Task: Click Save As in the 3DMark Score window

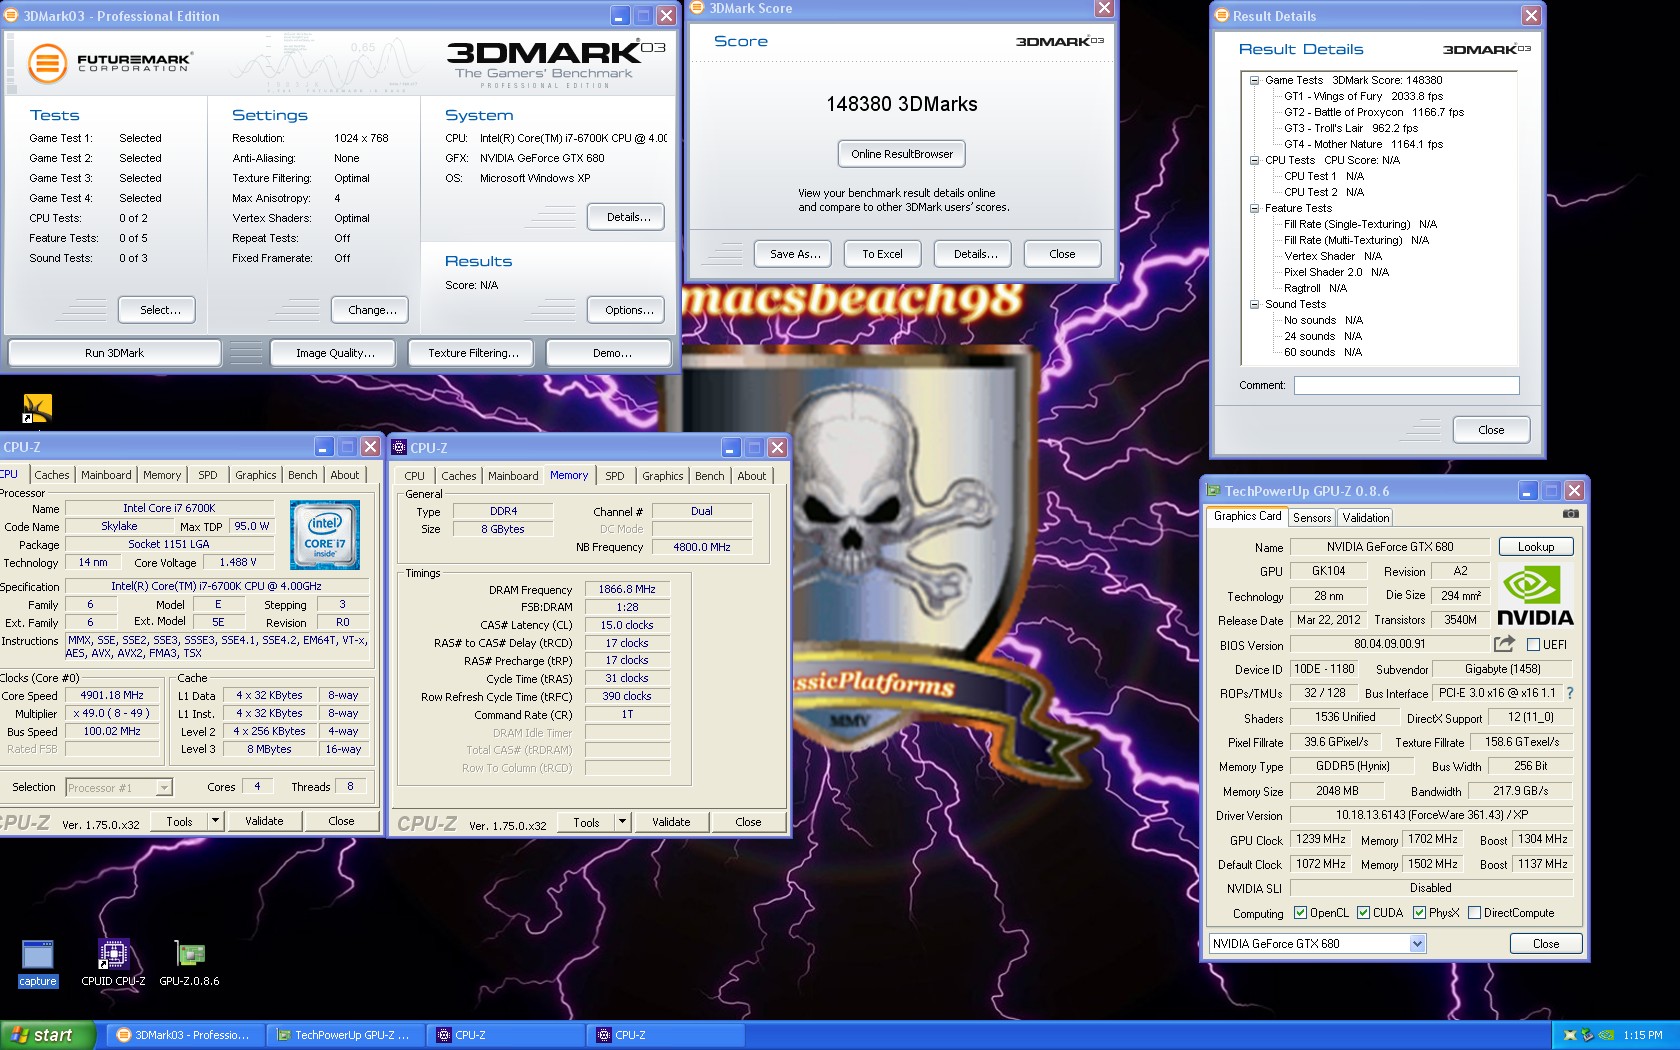Action: coord(795,254)
